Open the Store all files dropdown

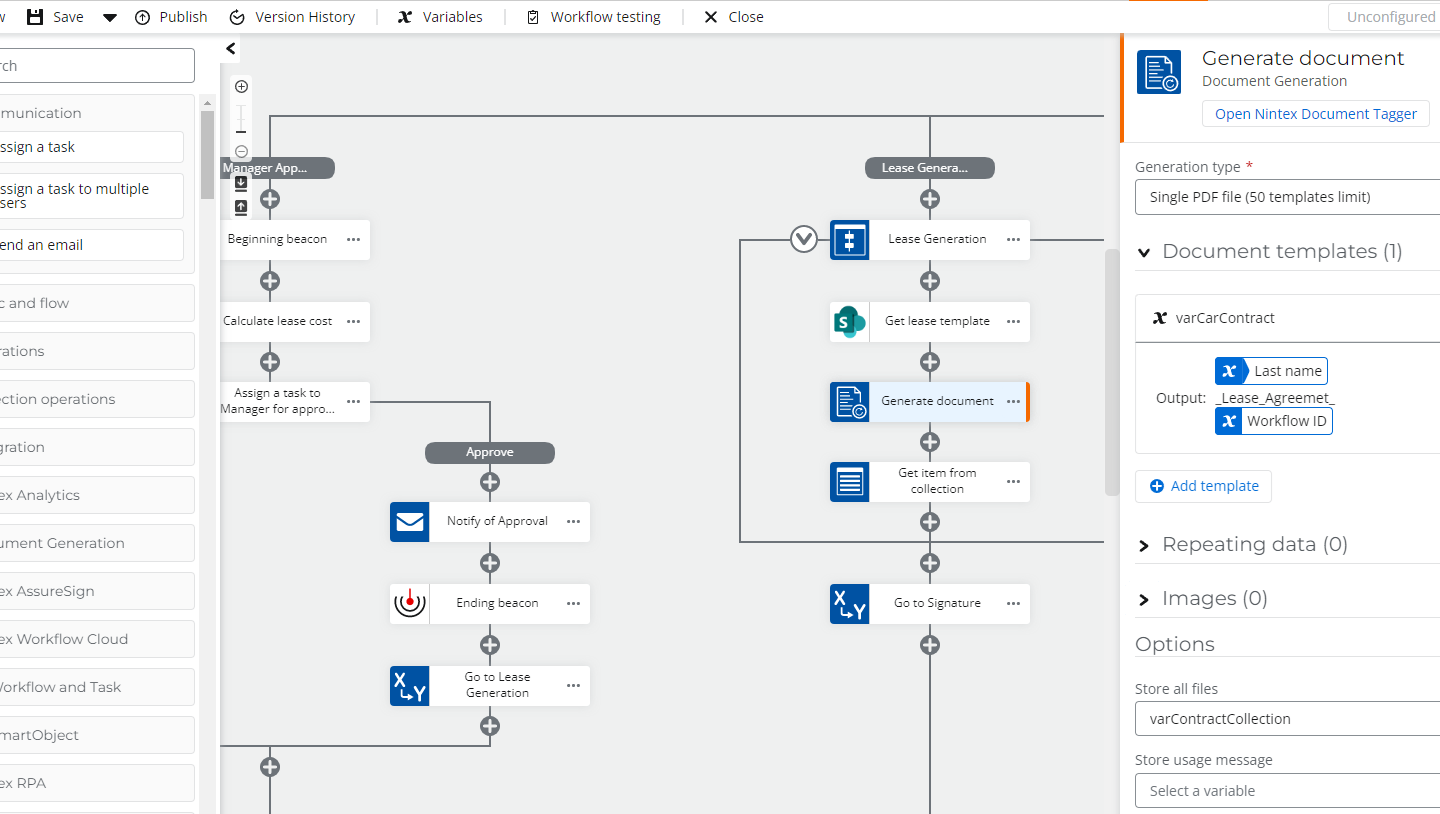pyautogui.click(x=1287, y=719)
